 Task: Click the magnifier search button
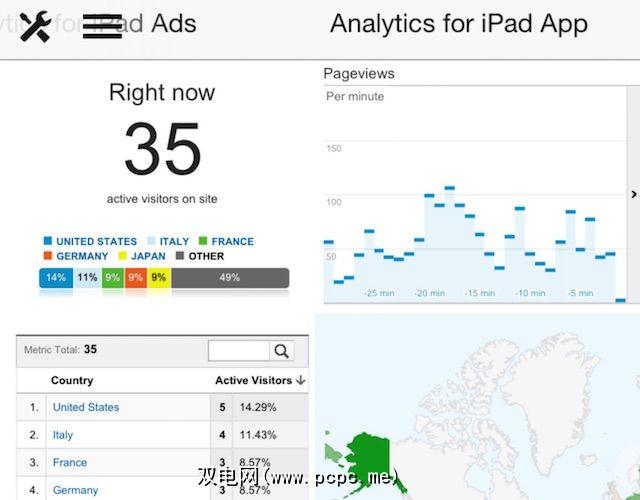282,351
